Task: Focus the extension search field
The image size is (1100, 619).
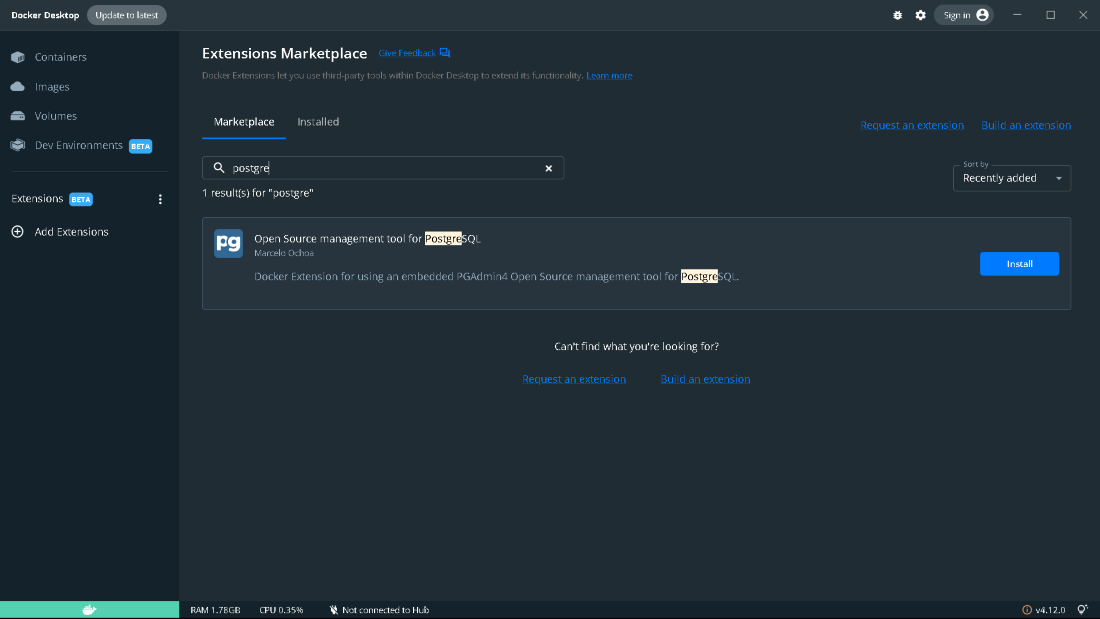Action: coord(383,168)
